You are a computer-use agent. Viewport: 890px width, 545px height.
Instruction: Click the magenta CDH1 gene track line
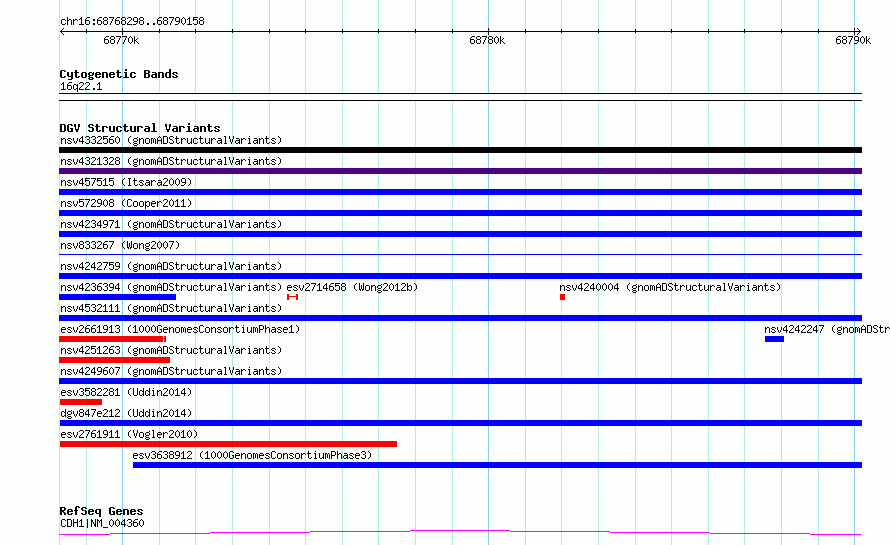coord(460,533)
